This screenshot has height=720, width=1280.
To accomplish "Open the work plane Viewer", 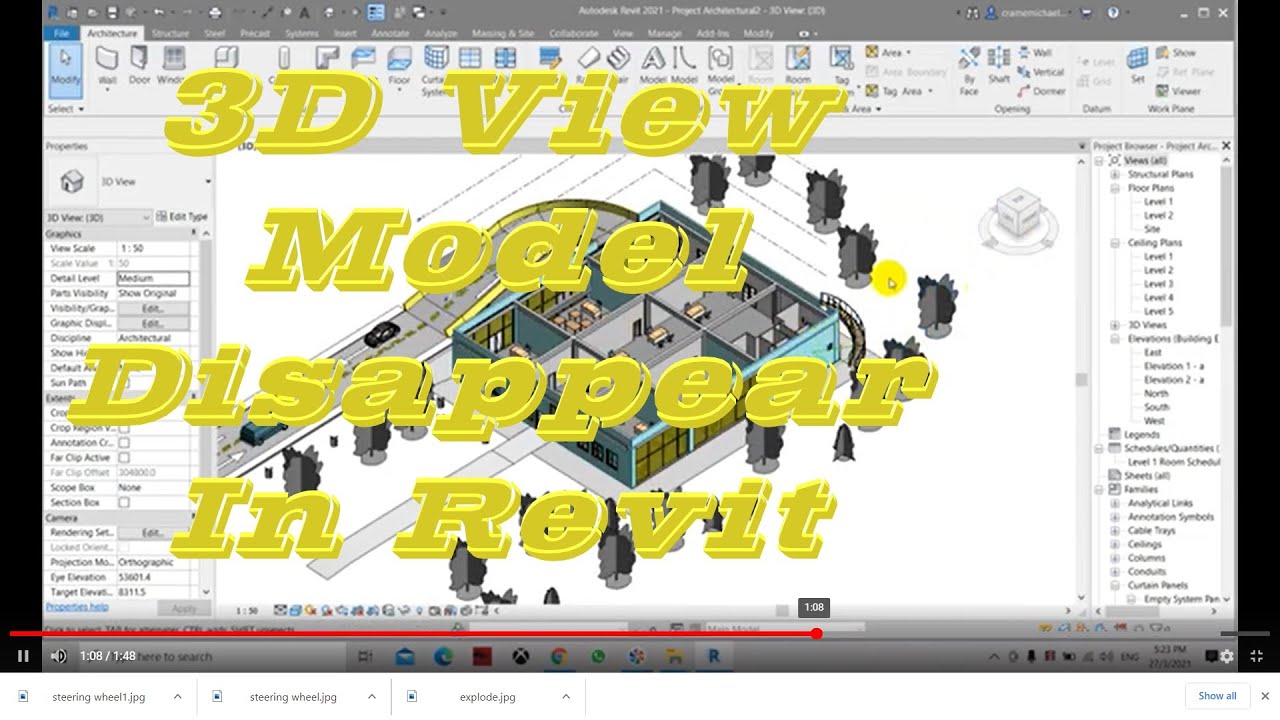I will [x=1177, y=91].
